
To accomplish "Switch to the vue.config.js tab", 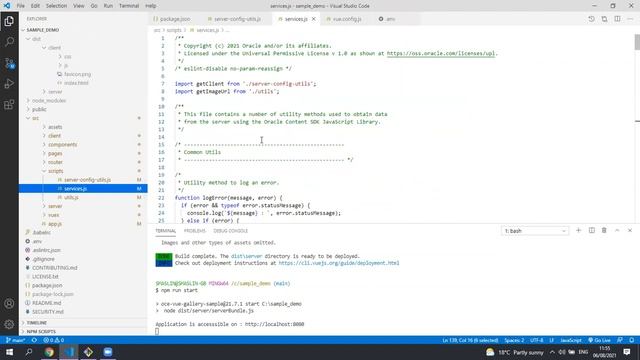I will tap(344, 19).
